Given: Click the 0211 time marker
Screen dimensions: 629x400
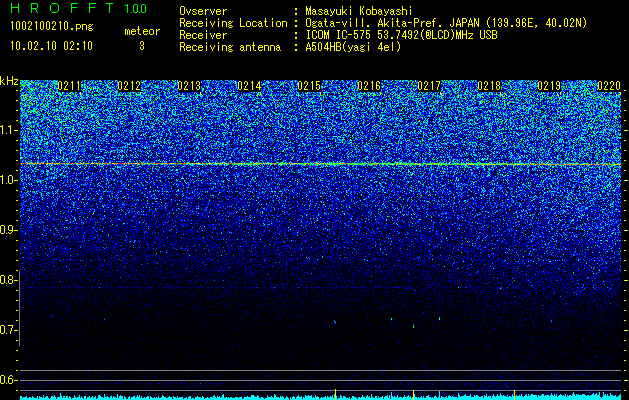Looking at the screenshot, I should [69, 86].
